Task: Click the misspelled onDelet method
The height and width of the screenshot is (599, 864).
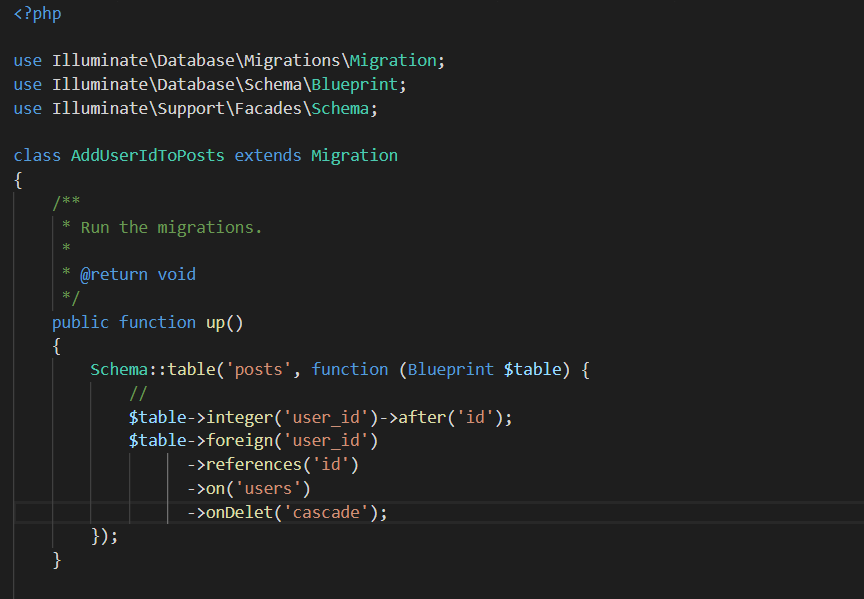Action: click(x=239, y=512)
